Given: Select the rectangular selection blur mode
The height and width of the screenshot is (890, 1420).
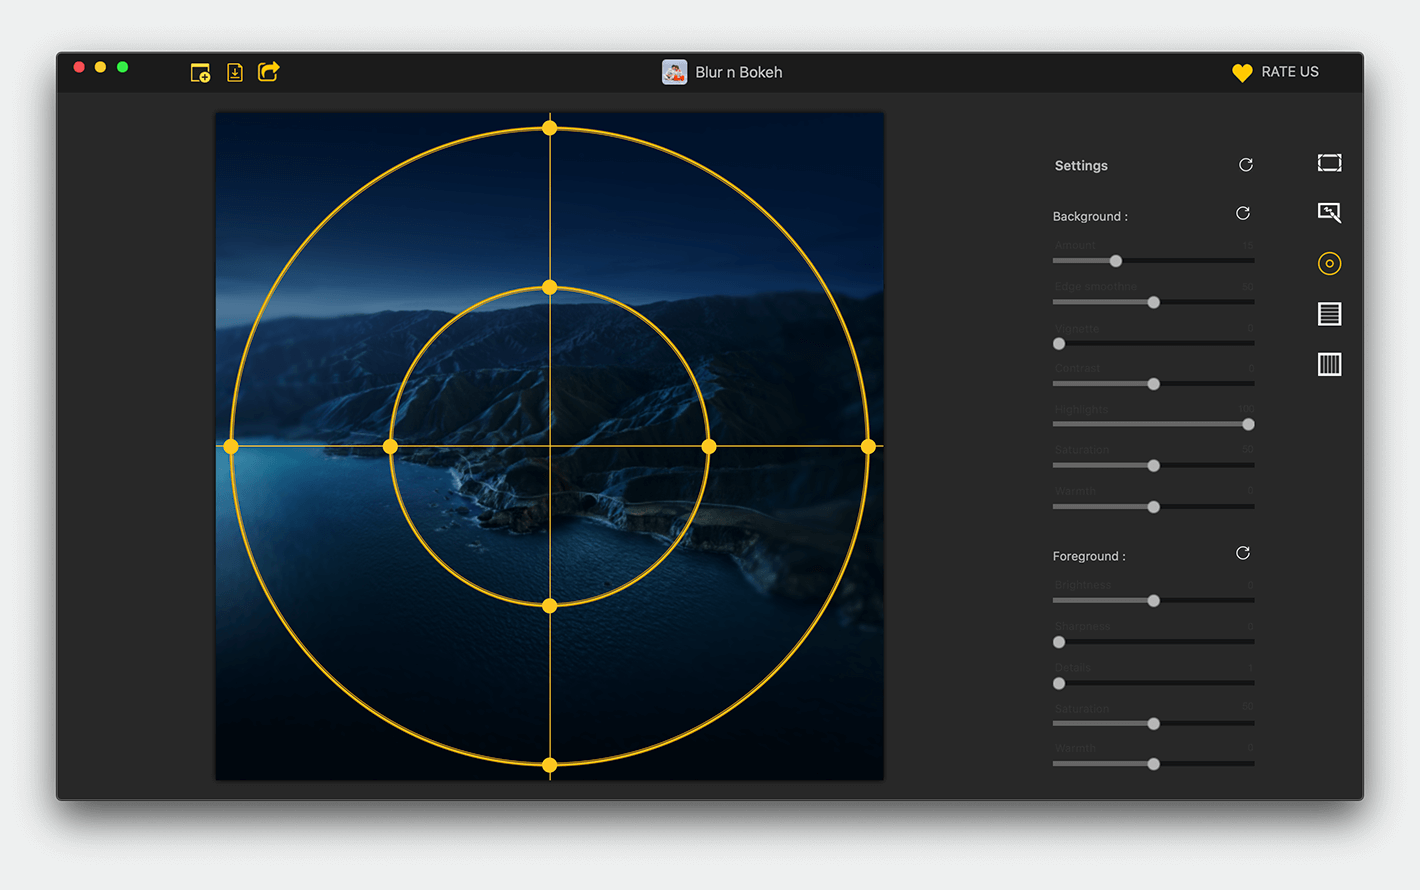Looking at the screenshot, I should click(1329, 163).
